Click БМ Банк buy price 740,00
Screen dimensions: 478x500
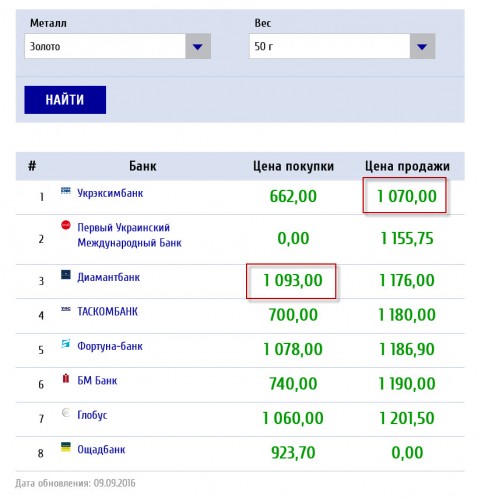pos(293,384)
